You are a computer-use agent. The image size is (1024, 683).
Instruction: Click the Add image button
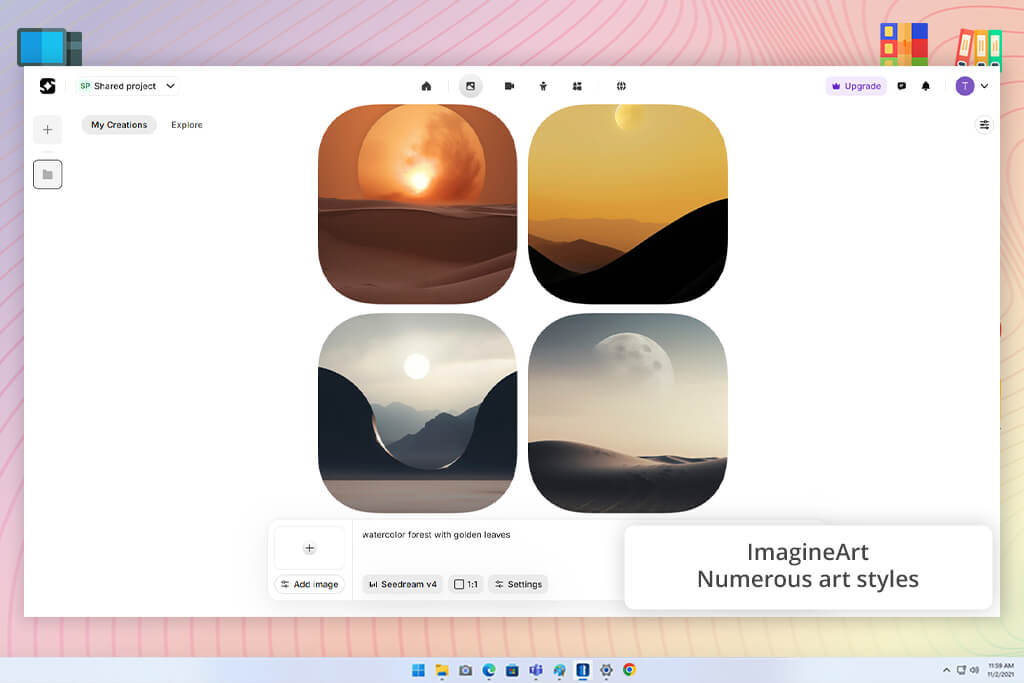(x=310, y=584)
